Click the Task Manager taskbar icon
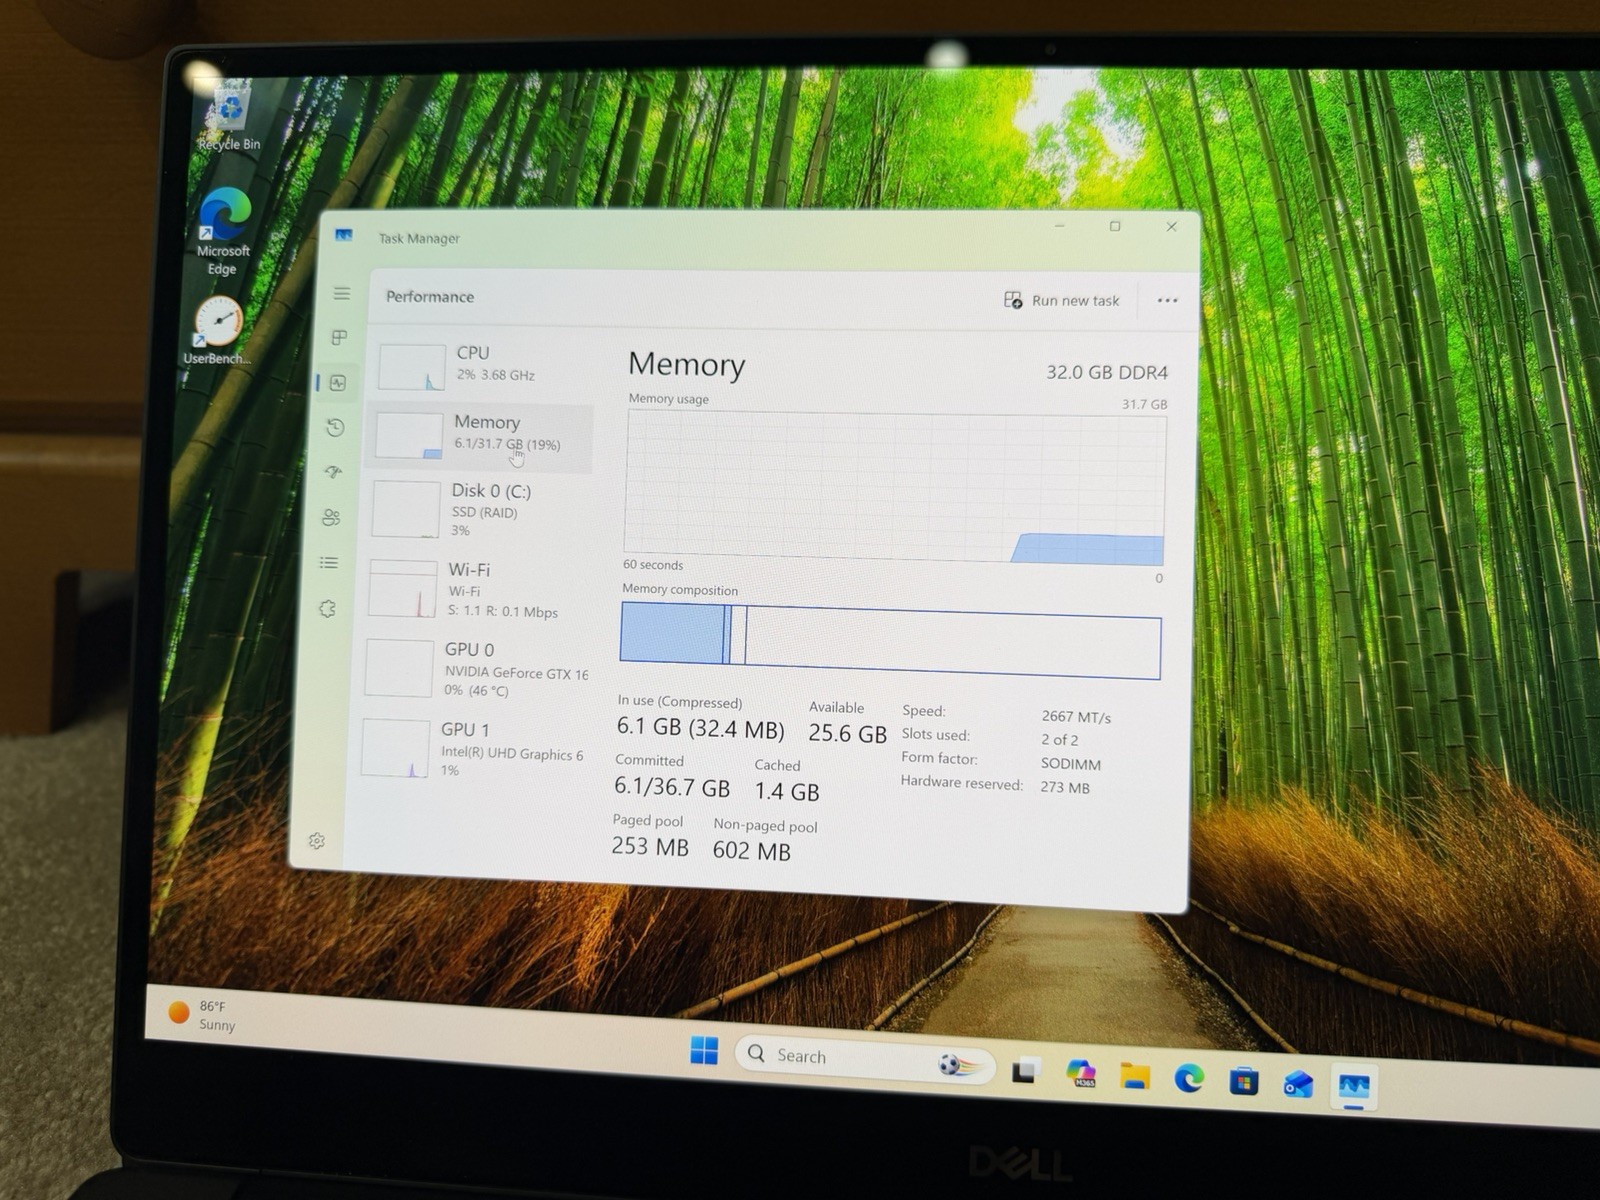The width and height of the screenshot is (1600, 1200). (1354, 1087)
